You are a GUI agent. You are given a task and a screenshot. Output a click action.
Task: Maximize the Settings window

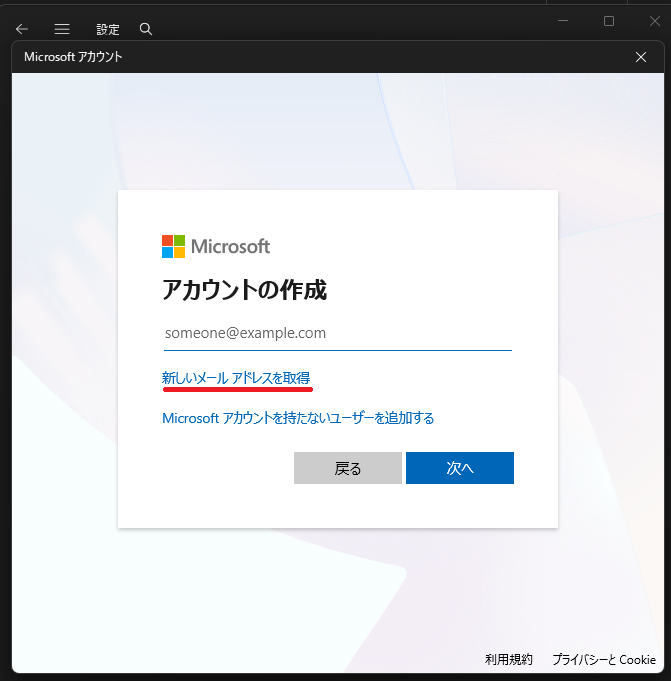(x=609, y=20)
